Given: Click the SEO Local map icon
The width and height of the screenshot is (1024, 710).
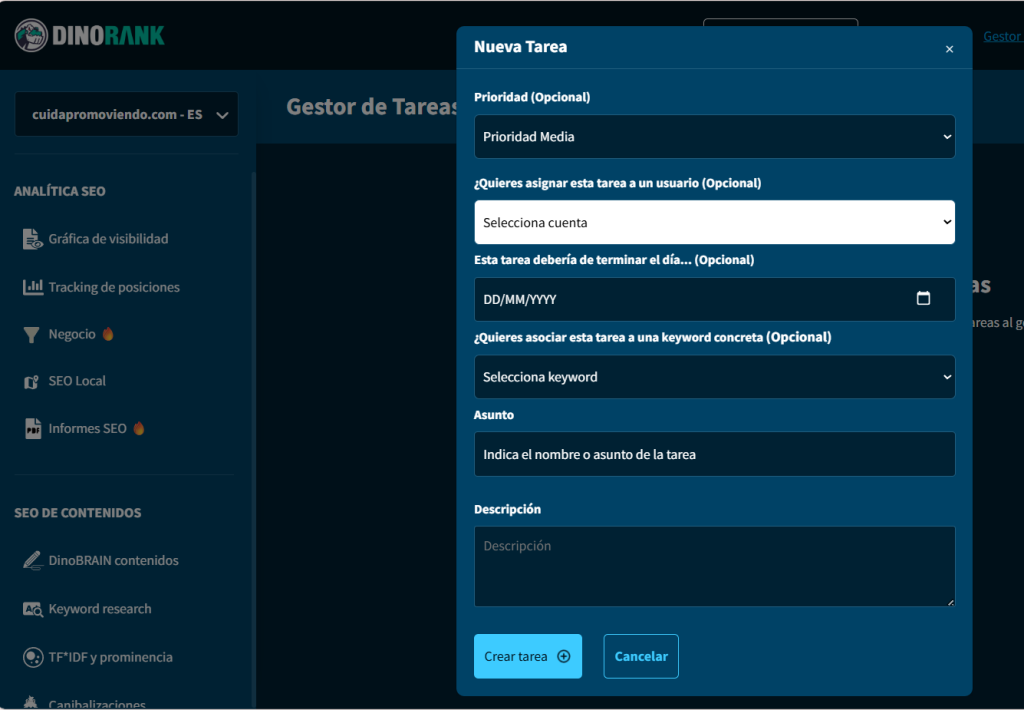Looking at the screenshot, I should [32, 382].
